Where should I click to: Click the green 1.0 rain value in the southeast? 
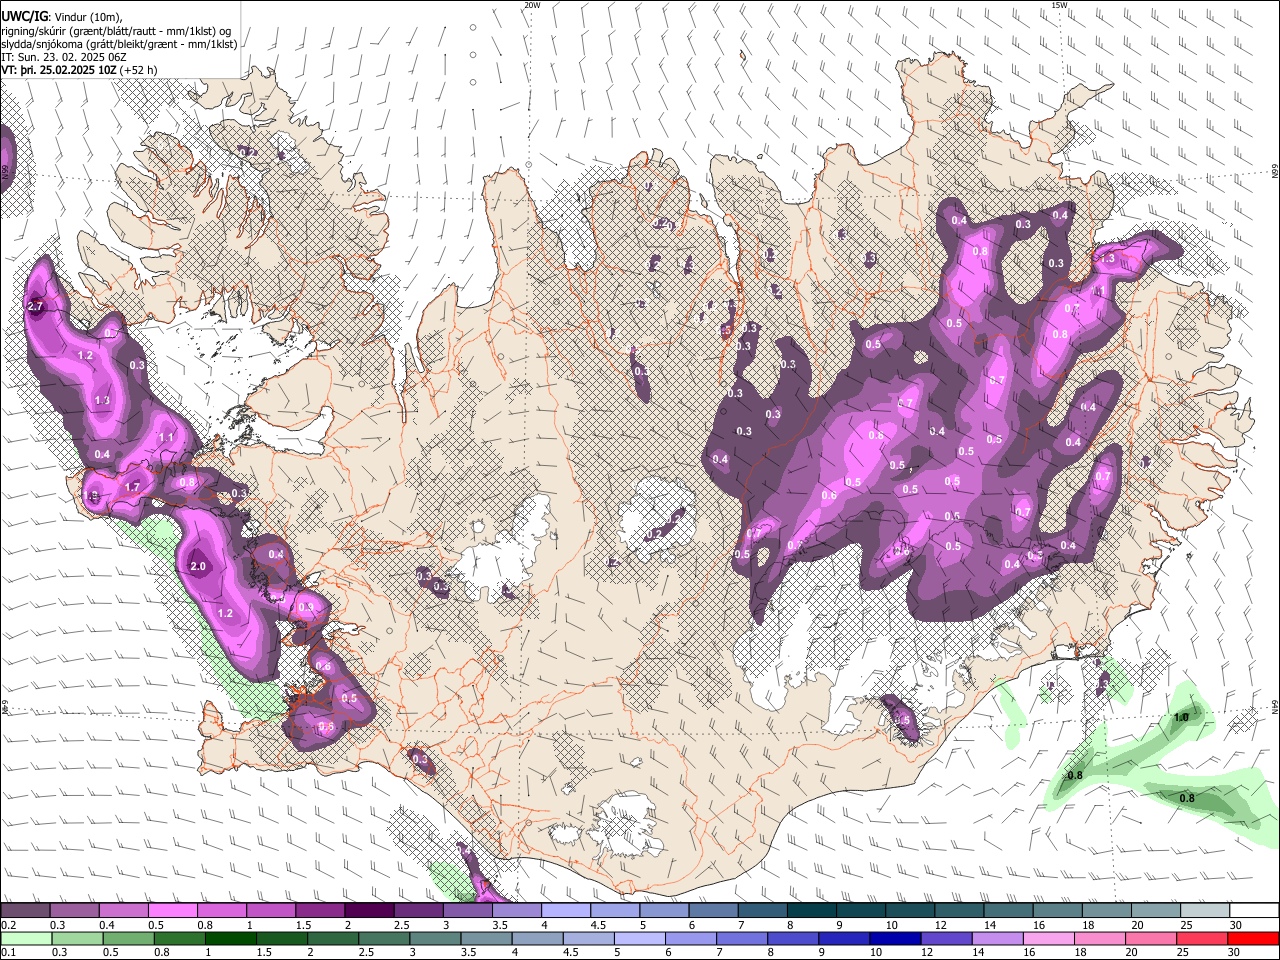point(1181,717)
